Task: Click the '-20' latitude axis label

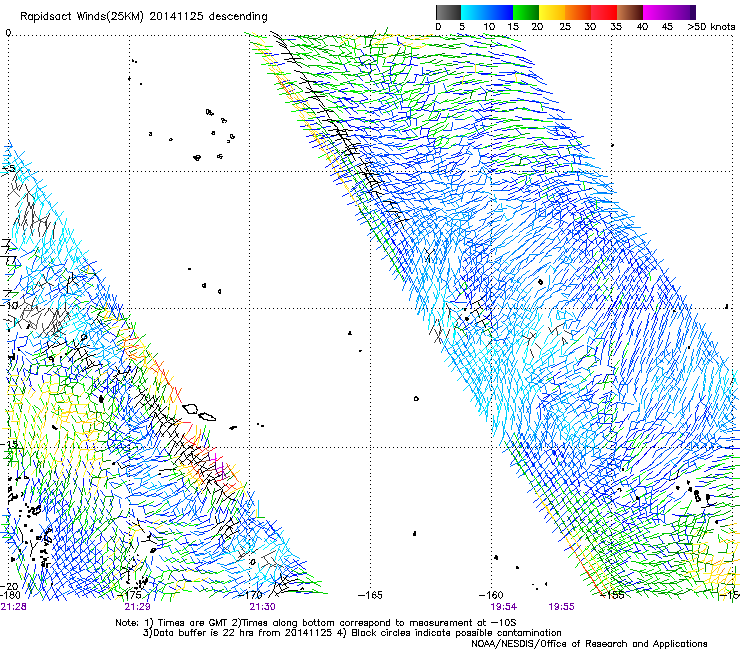Action: (10, 586)
